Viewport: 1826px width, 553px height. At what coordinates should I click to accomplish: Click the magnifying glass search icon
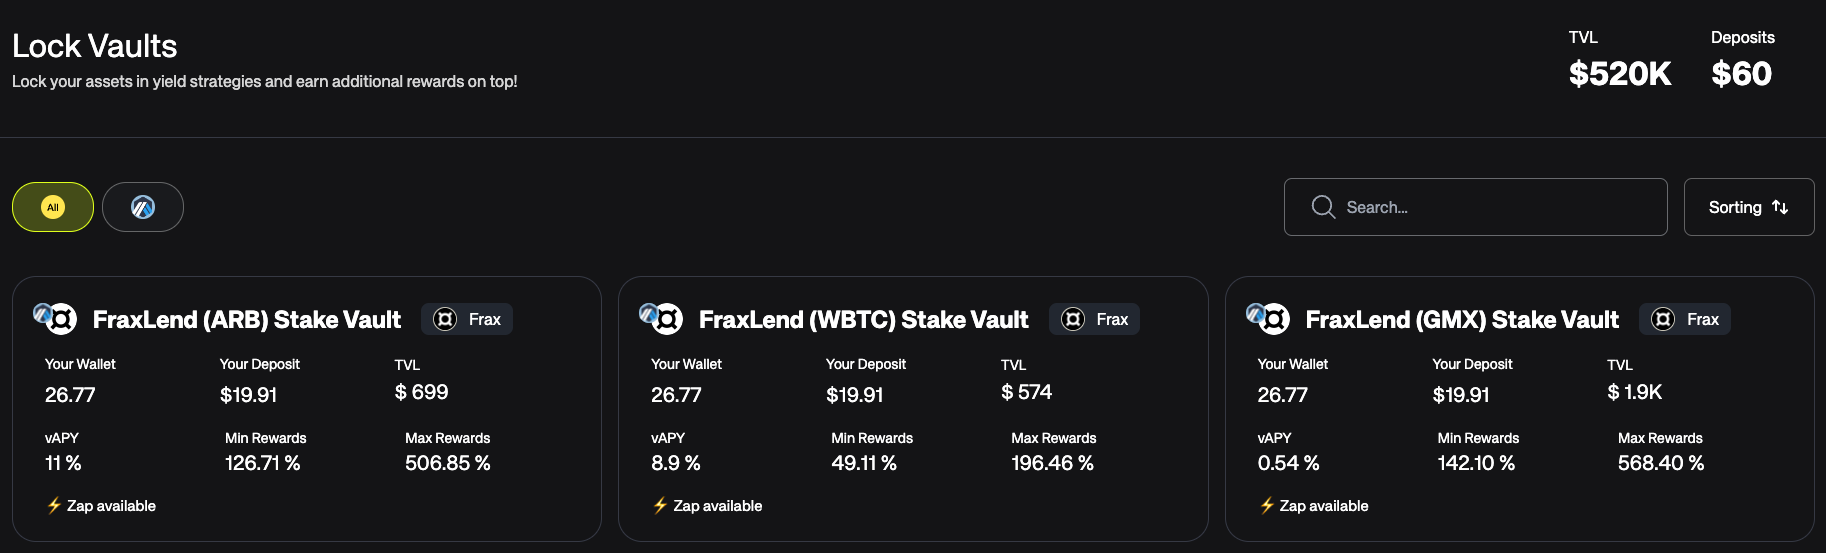(x=1323, y=207)
